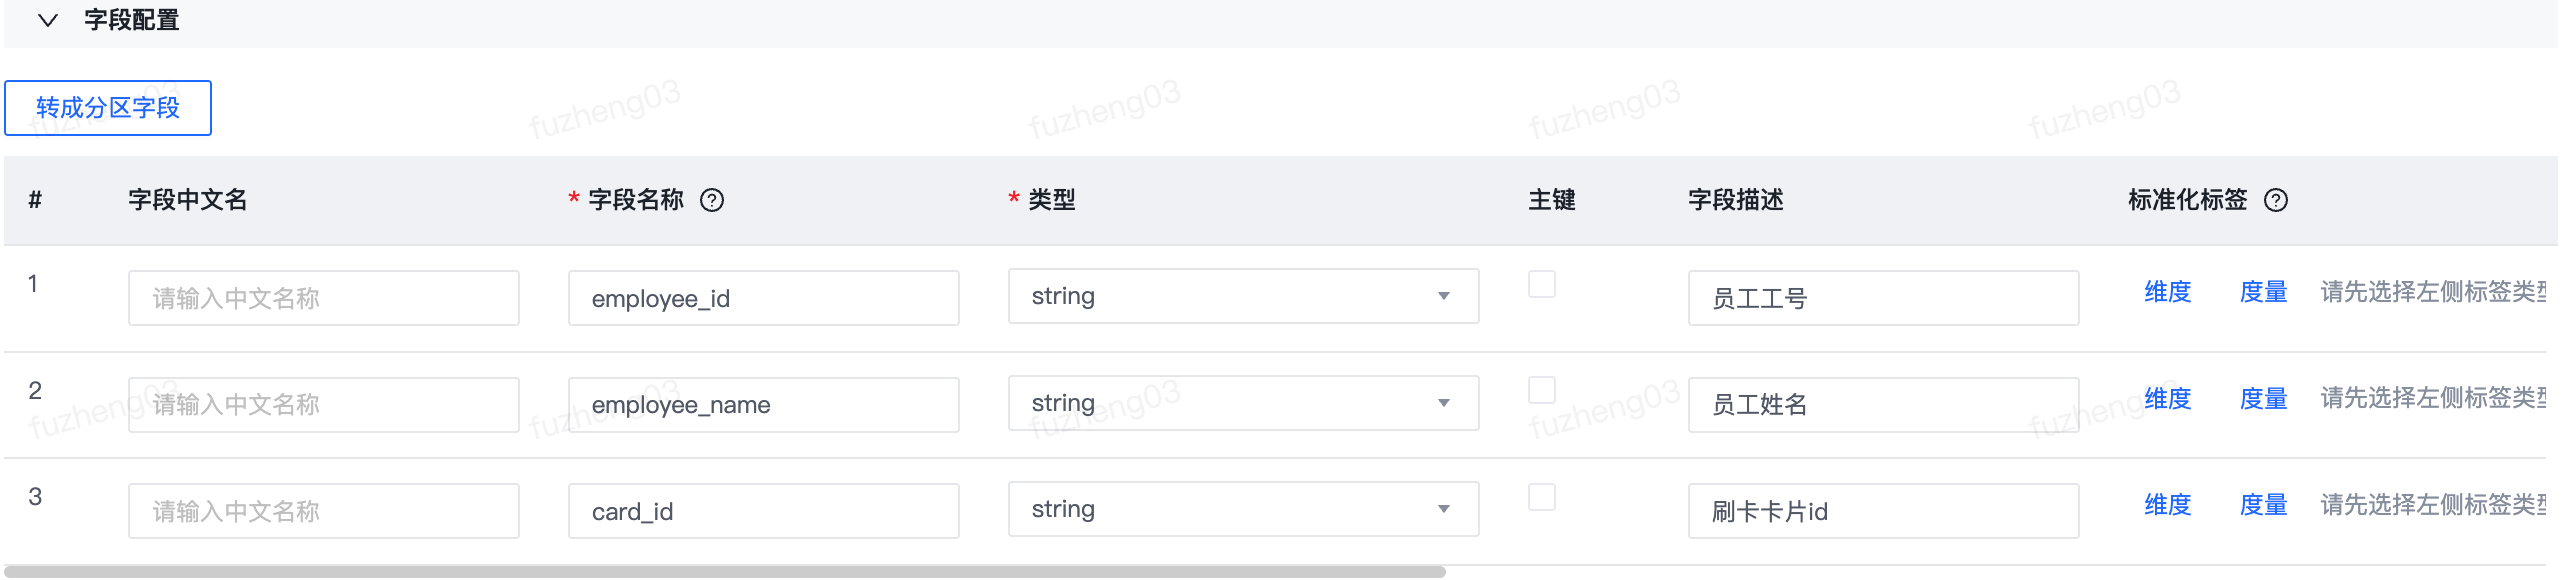
Task: Focus the employee_name field name input
Action: [763, 405]
